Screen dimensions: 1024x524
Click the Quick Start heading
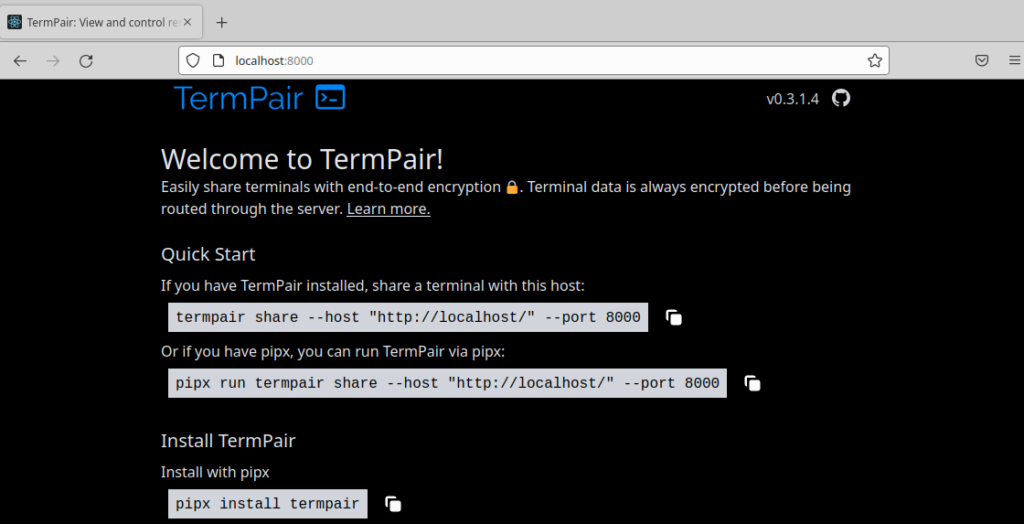pyautogui.click(x=208, y=254)
